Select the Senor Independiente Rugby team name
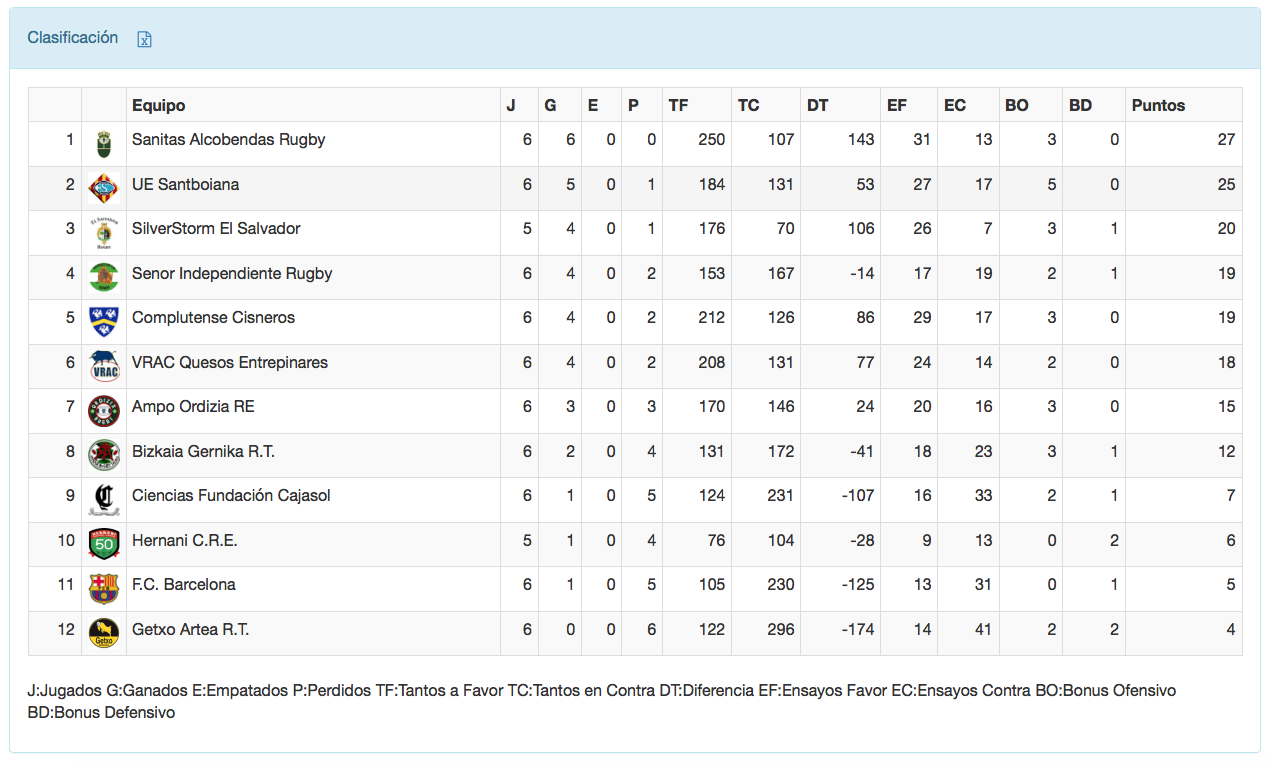 click(232, 273)
